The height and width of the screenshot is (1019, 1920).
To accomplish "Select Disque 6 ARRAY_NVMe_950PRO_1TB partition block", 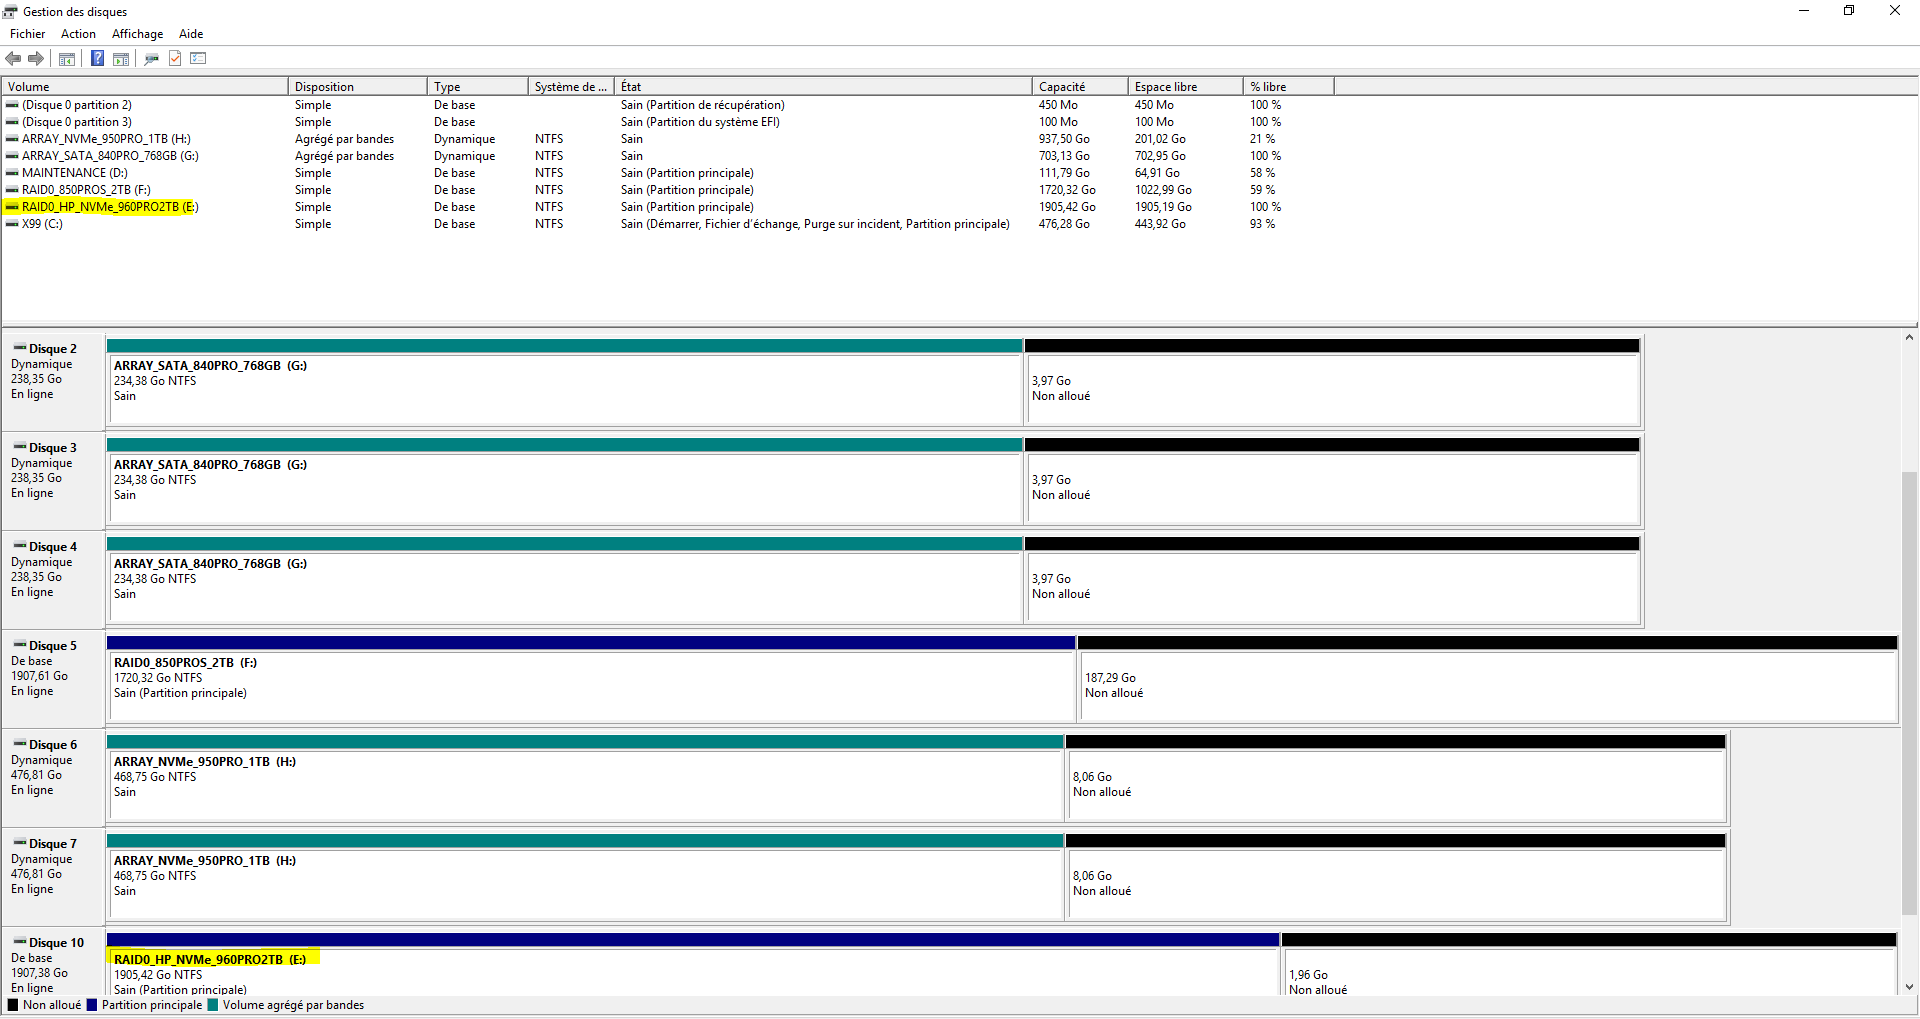I will pyautogui.click(x=585, y=778).
